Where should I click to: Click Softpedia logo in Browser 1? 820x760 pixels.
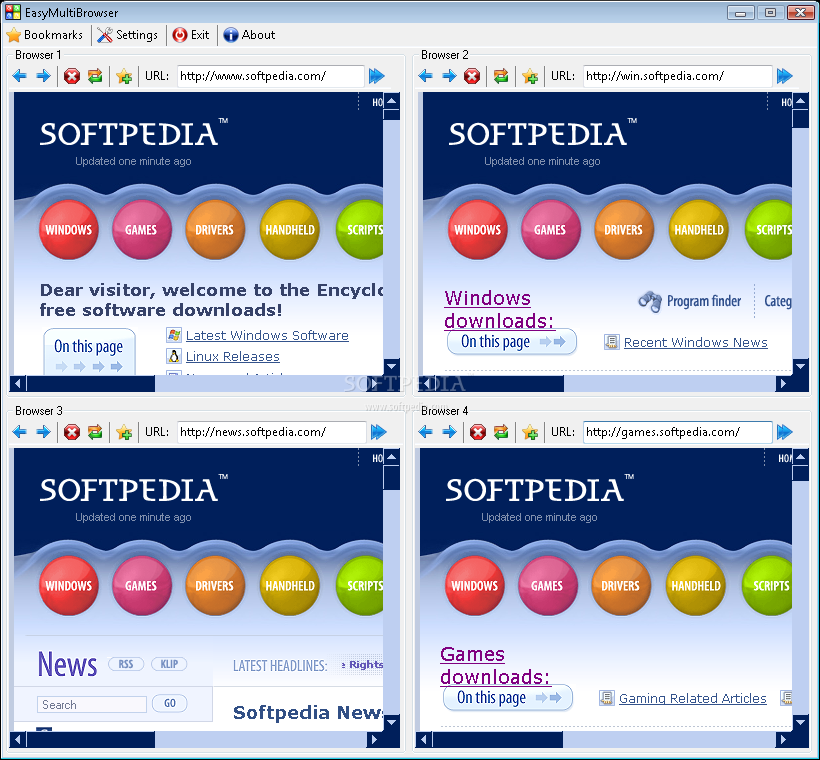click(x=134, y=134)
